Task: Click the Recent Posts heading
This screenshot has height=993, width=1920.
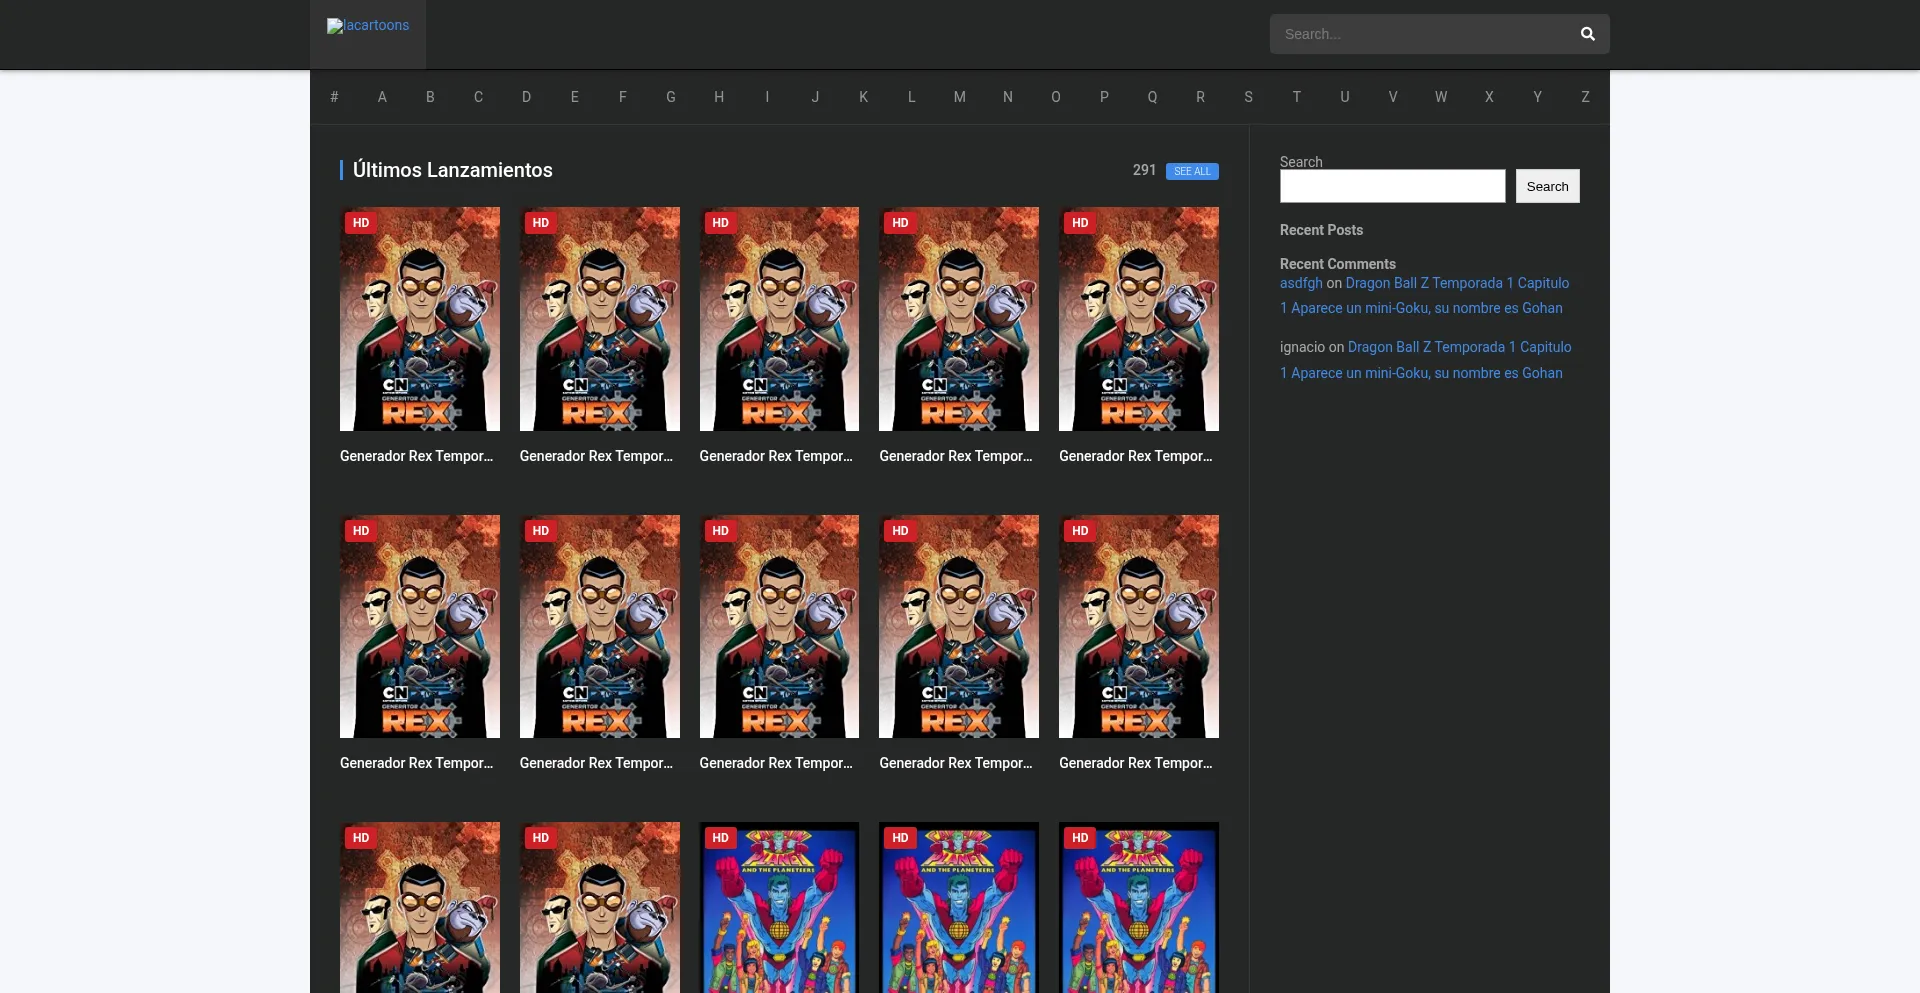Action: [1321, 230]
